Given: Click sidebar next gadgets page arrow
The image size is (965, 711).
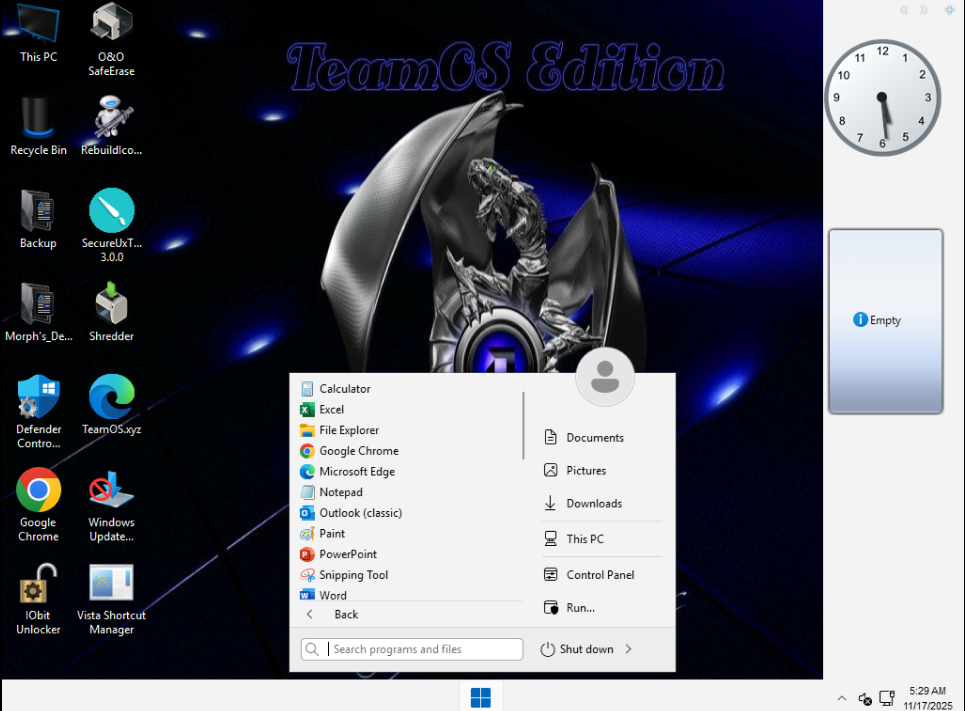Looking at the screenshot, I should pos(924,10).
